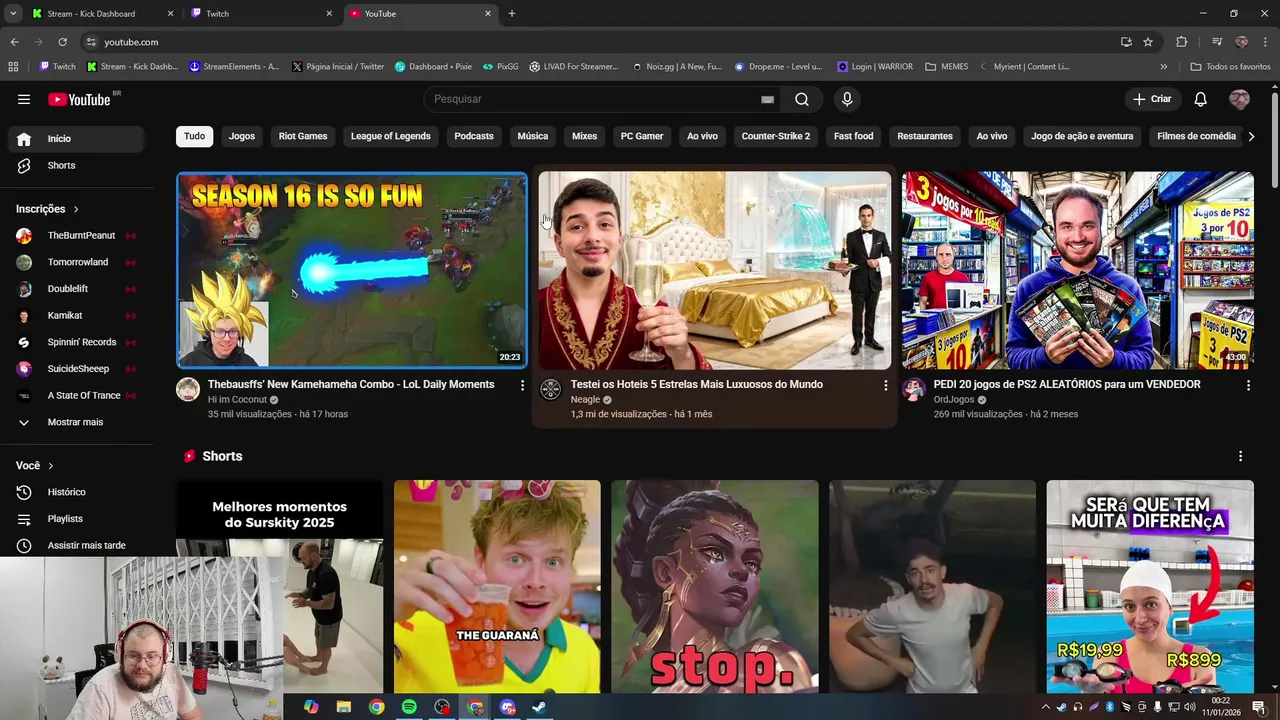Open File Explorer from the taskbar
The width and height of the screenshot is (1280, 720).
(x=344, y=707)
